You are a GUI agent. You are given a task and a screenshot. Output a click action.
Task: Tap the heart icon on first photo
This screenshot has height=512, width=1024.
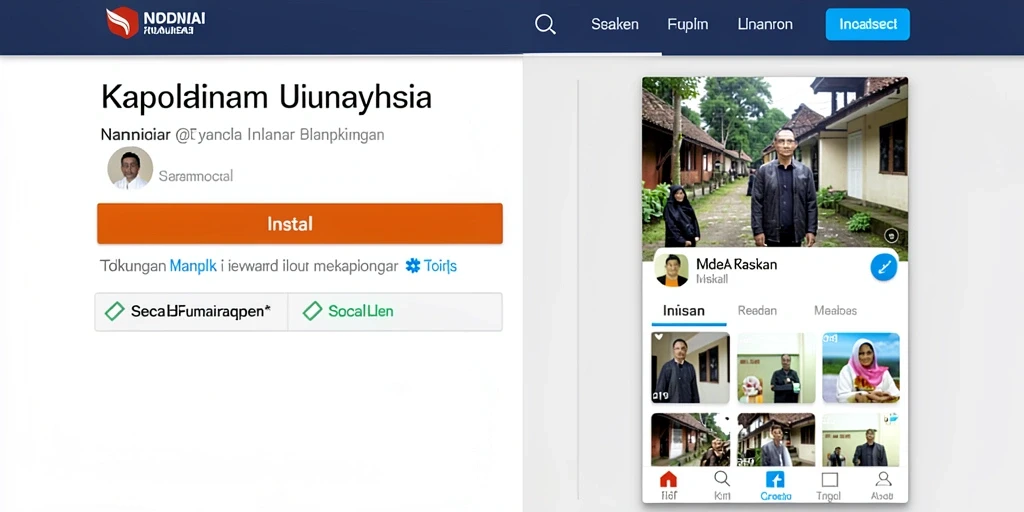coord(658,338)
